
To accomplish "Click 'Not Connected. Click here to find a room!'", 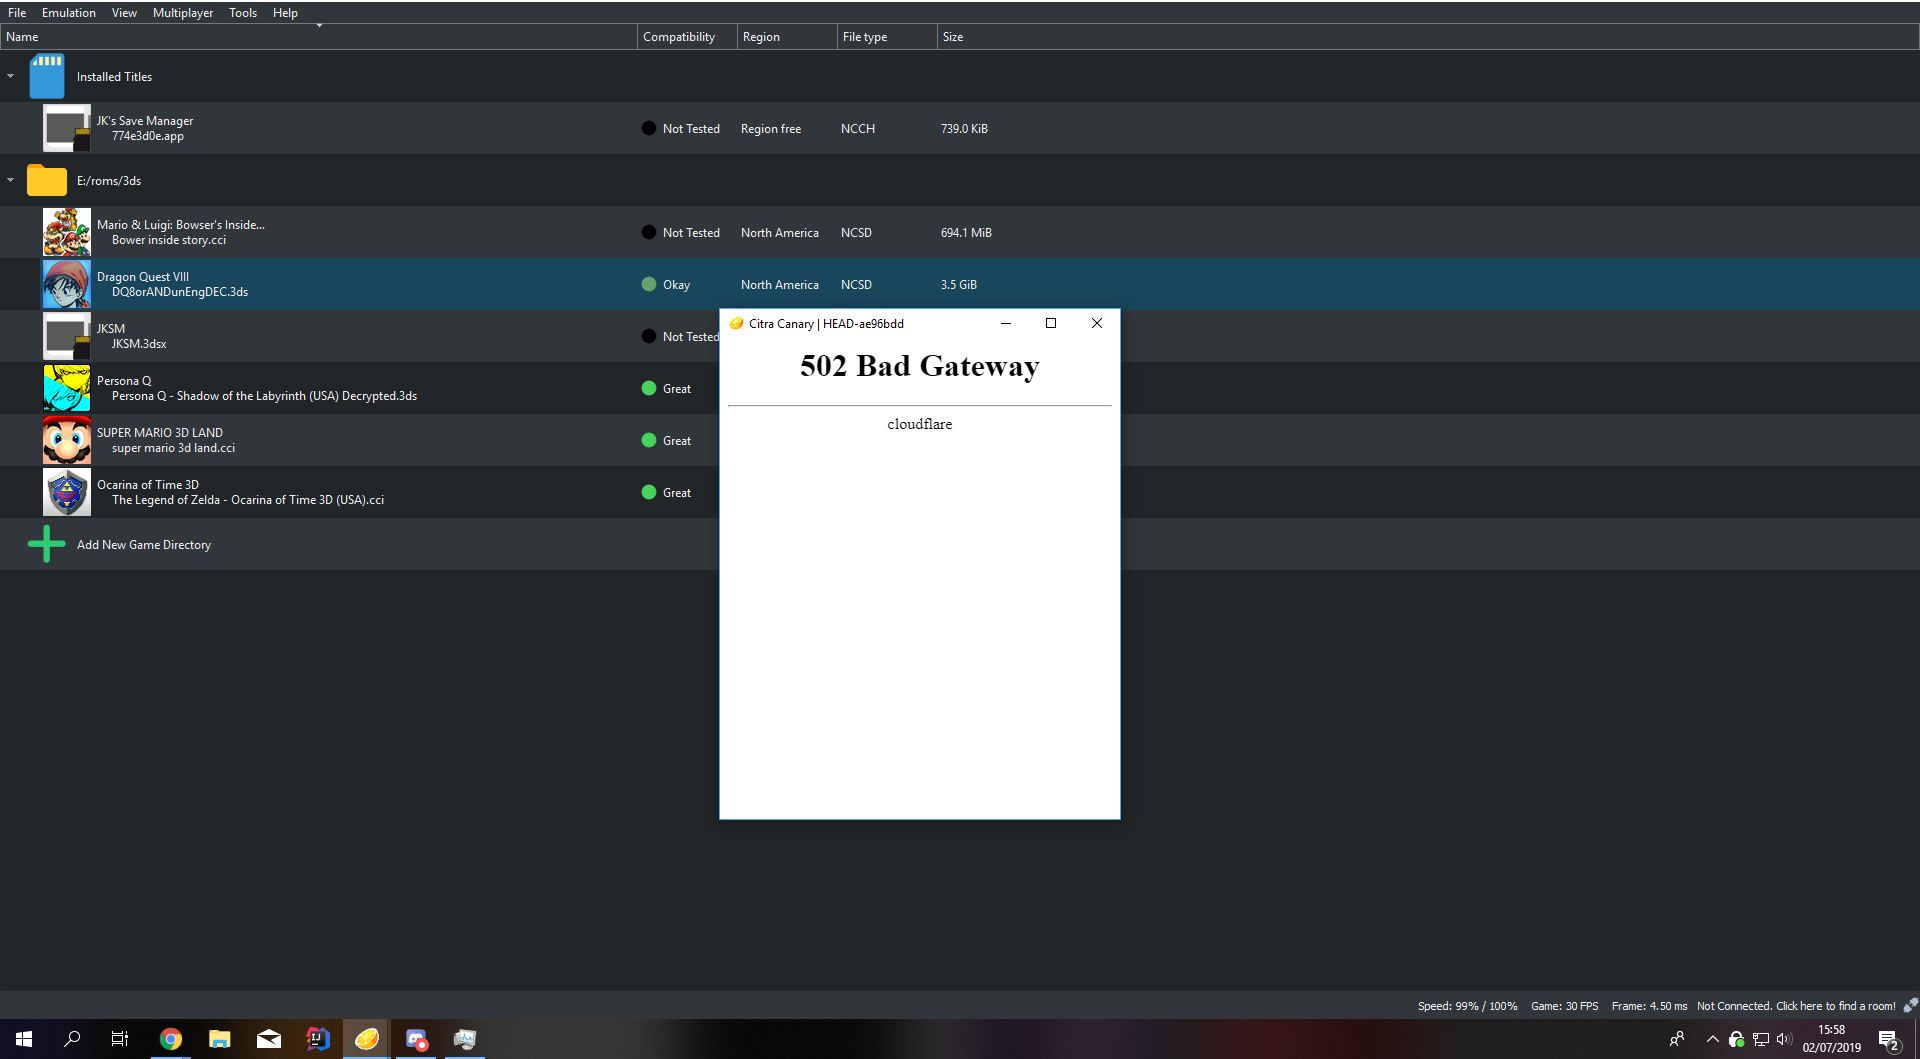I will pyautogui.click(x=1795, y=1006).
